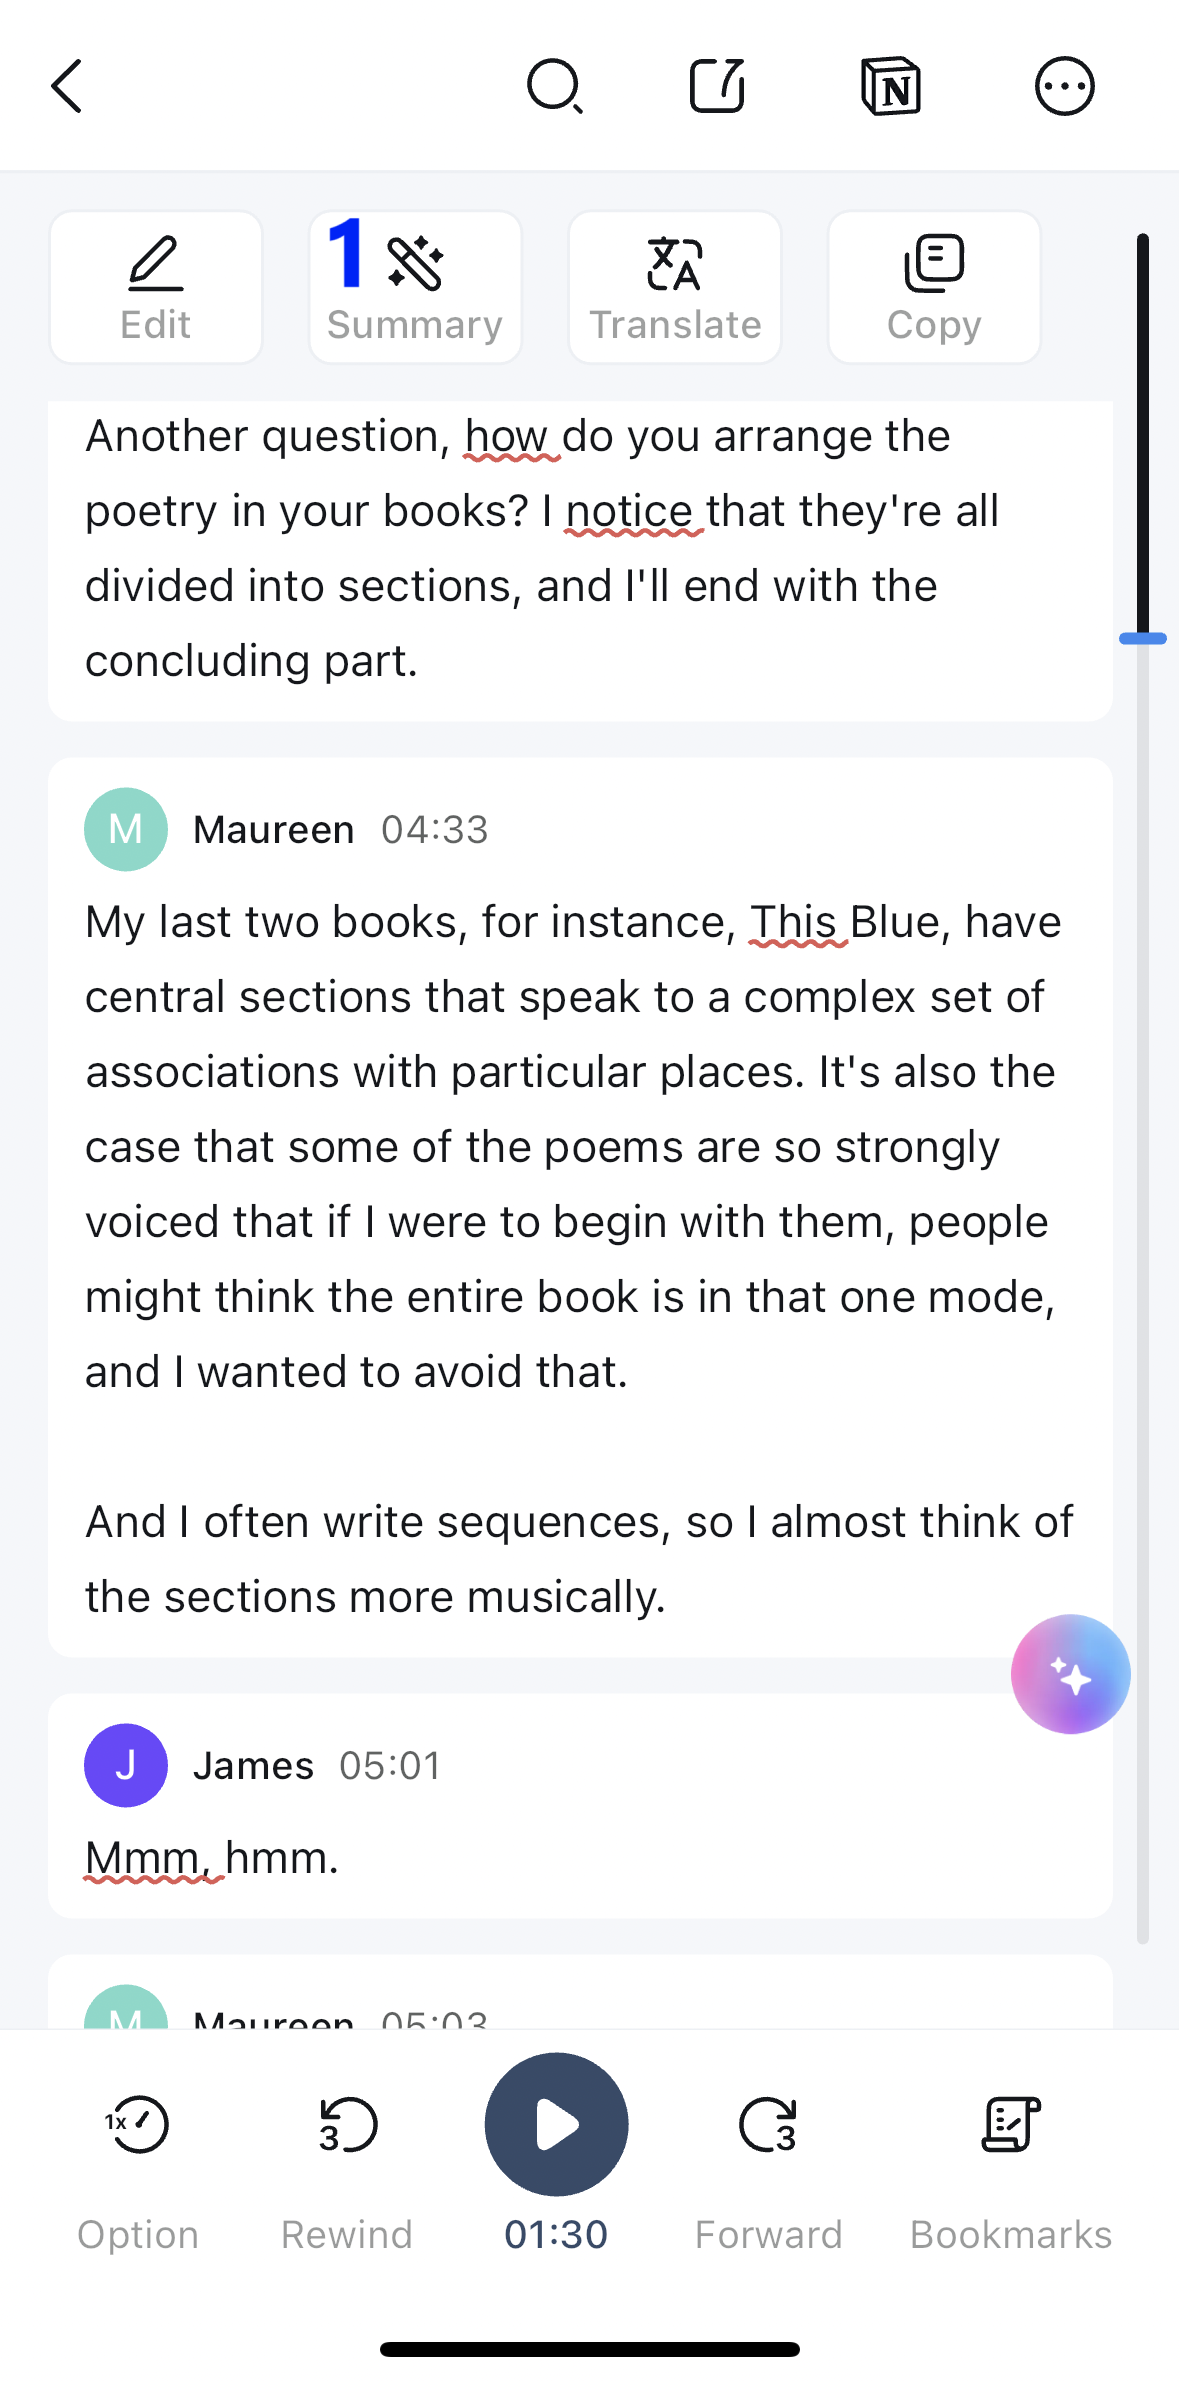
Task: Open the search magnifier icon
Action: (x=555, y=86)
